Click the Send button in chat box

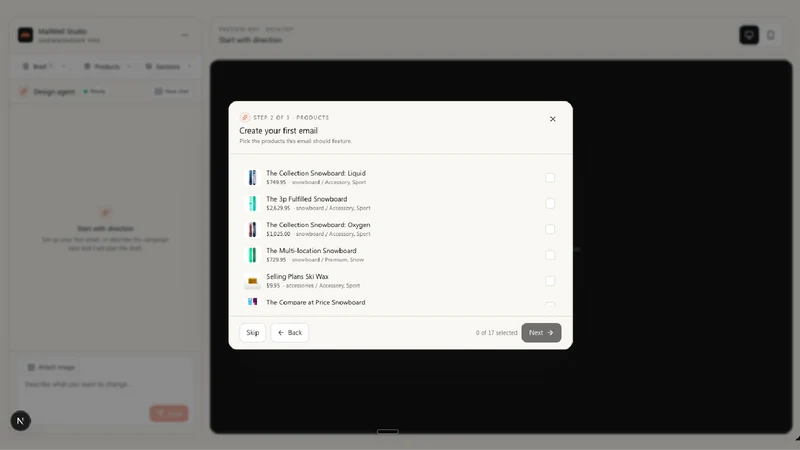pos(169,413)
